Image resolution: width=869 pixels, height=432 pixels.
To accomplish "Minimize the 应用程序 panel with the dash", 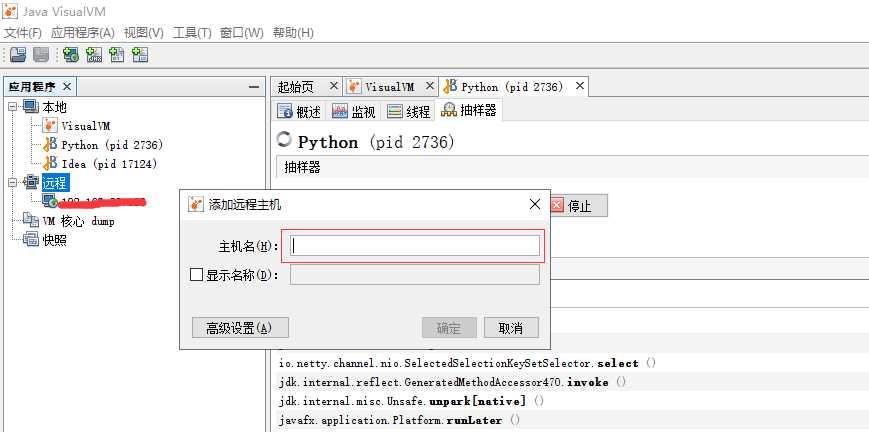I will 254,87.
